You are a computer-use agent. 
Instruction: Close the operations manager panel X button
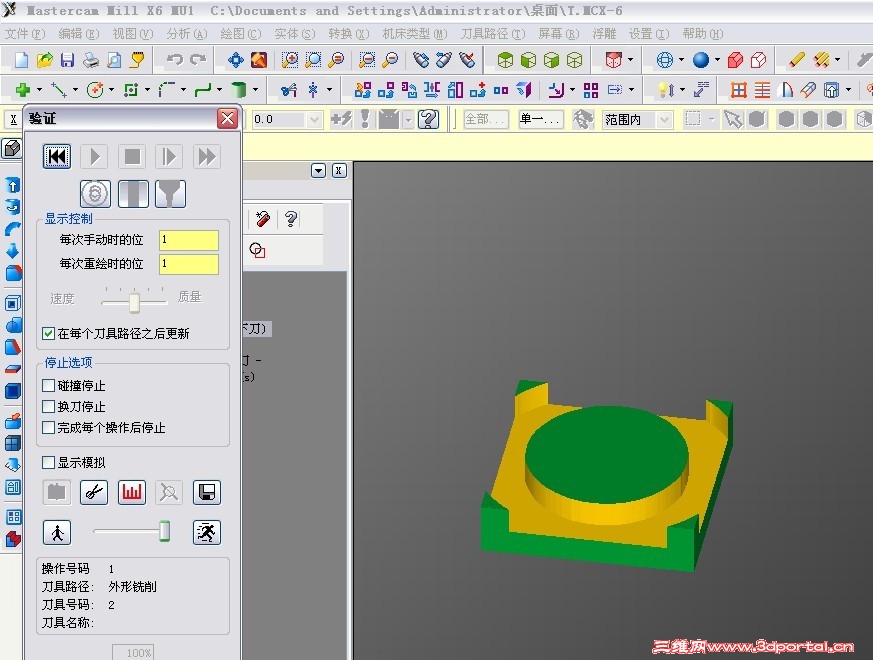pos(339,170)
